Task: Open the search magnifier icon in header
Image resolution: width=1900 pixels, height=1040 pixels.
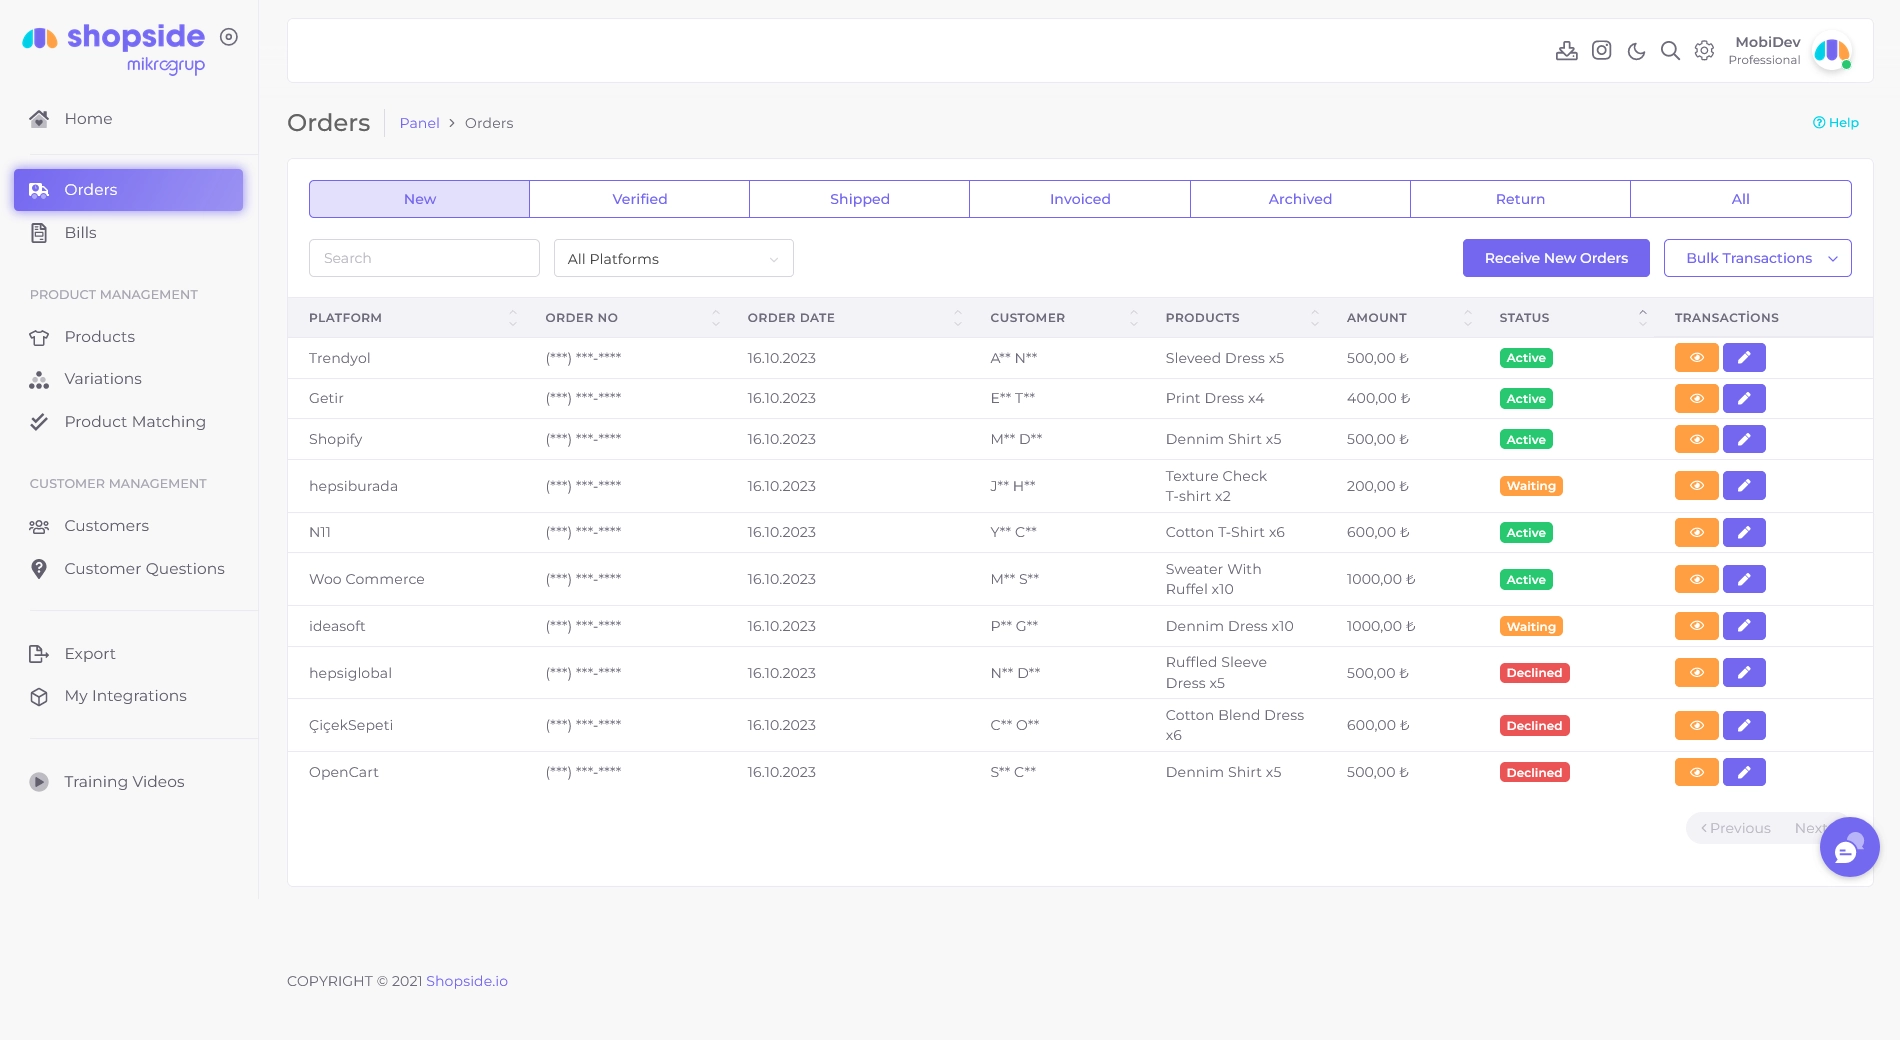Action: pos(1670,50)
